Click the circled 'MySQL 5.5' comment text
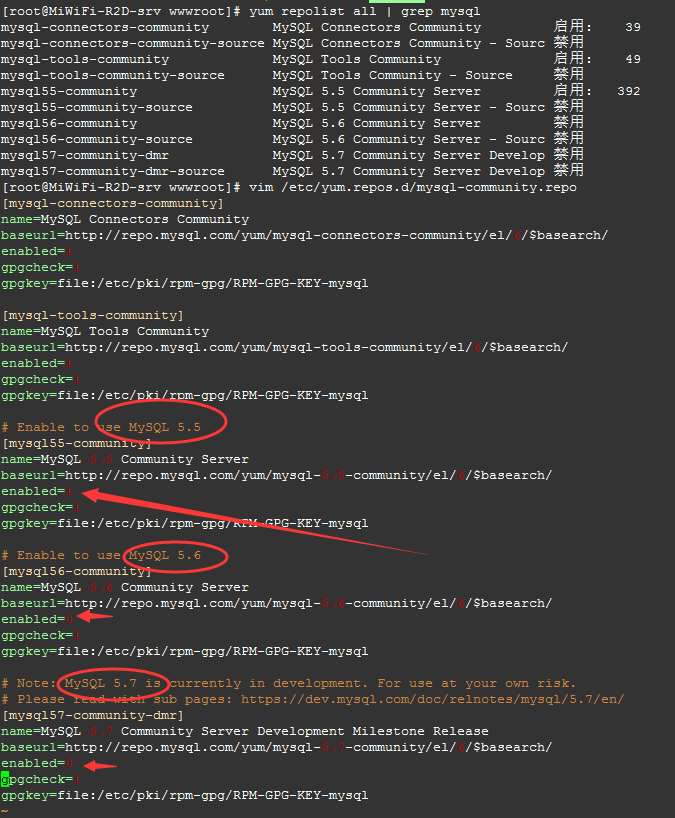 point(165,427)
